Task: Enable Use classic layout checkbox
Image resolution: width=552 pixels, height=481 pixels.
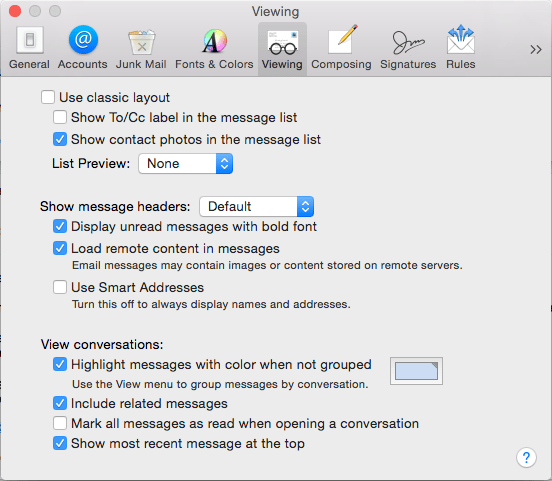Action: pos(48,97)
